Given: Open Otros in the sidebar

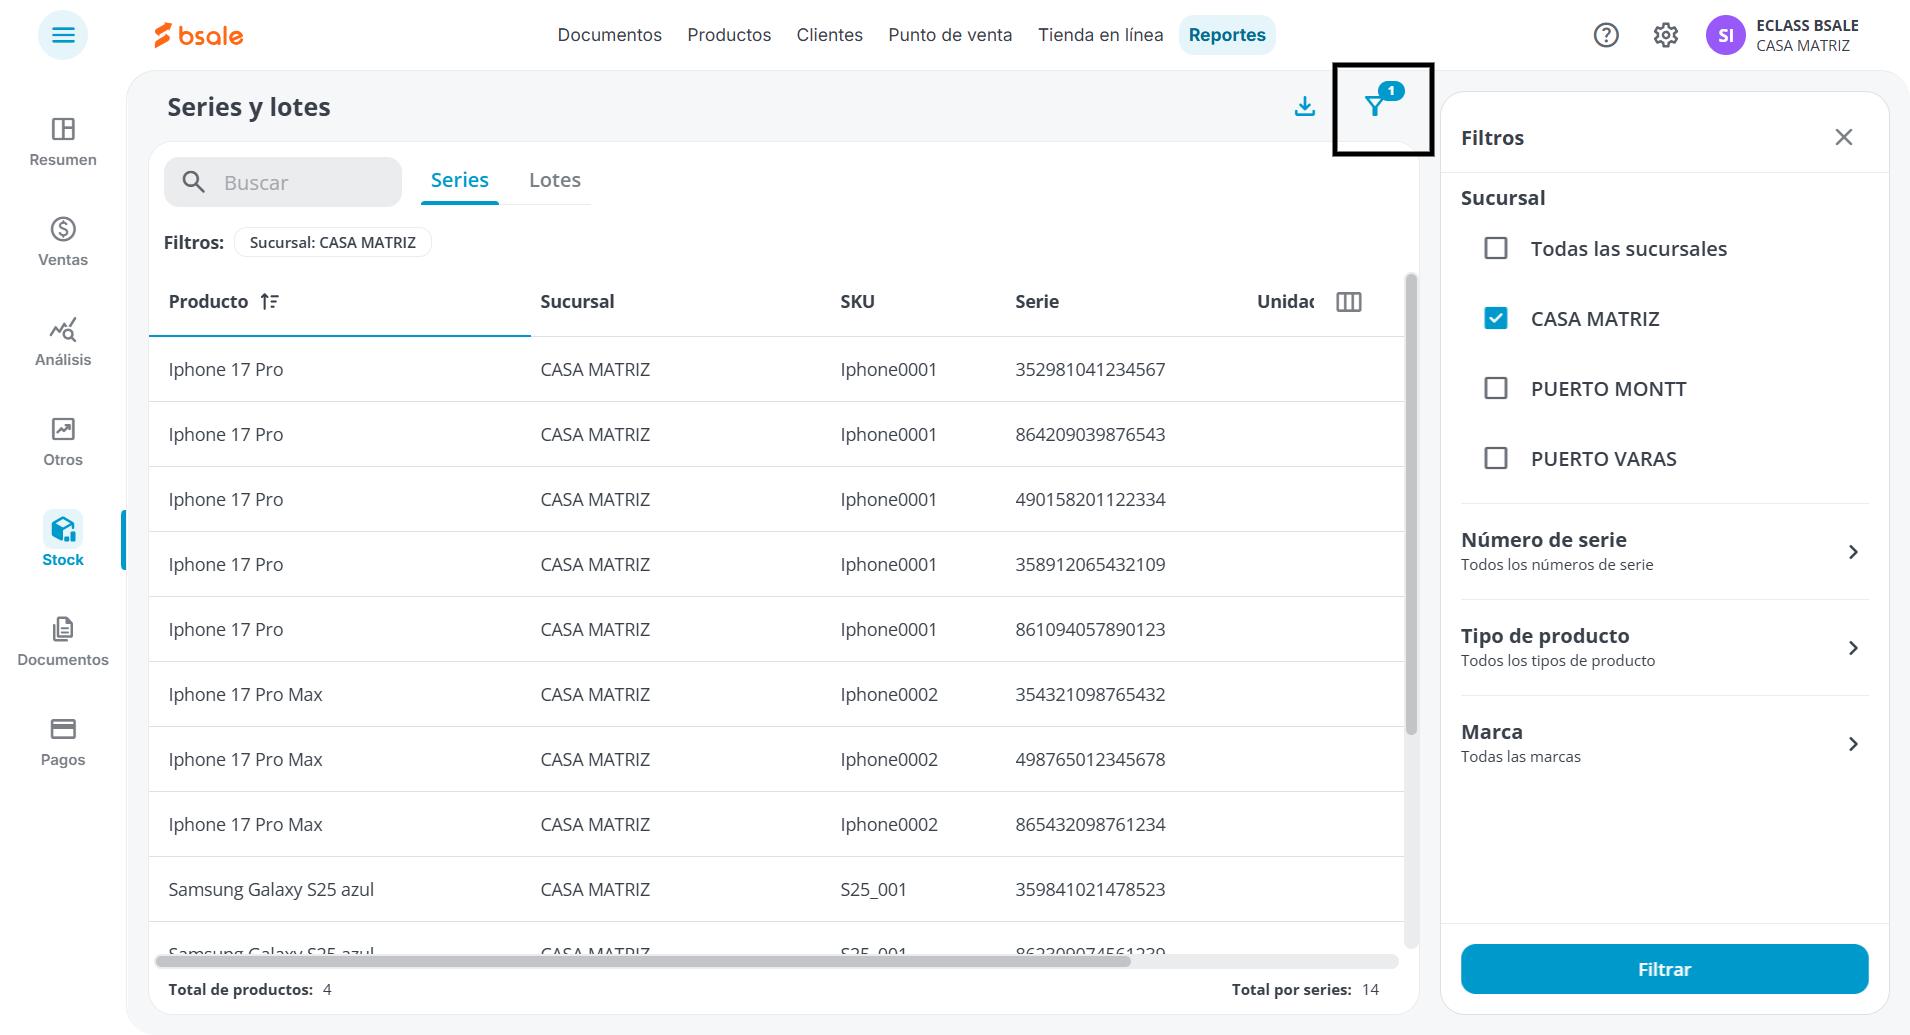Looking at the screenshot, I should 63,441.
